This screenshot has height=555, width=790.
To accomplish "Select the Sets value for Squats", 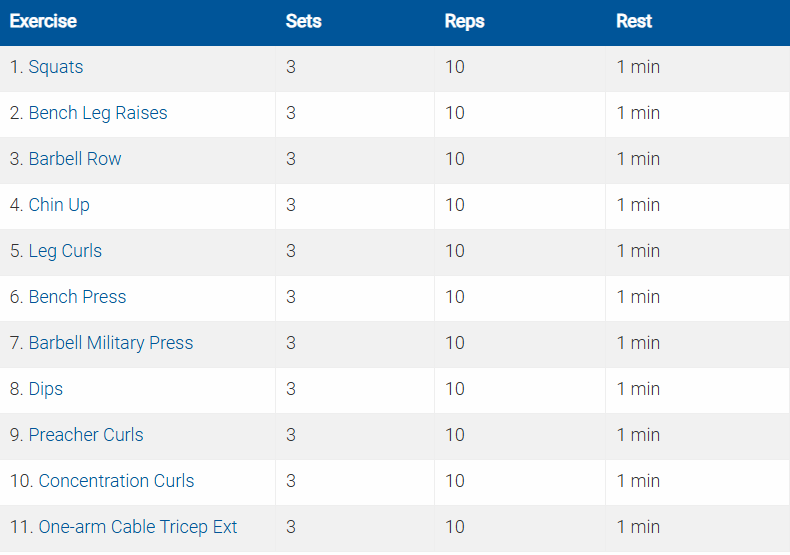I will coord(291,67).
